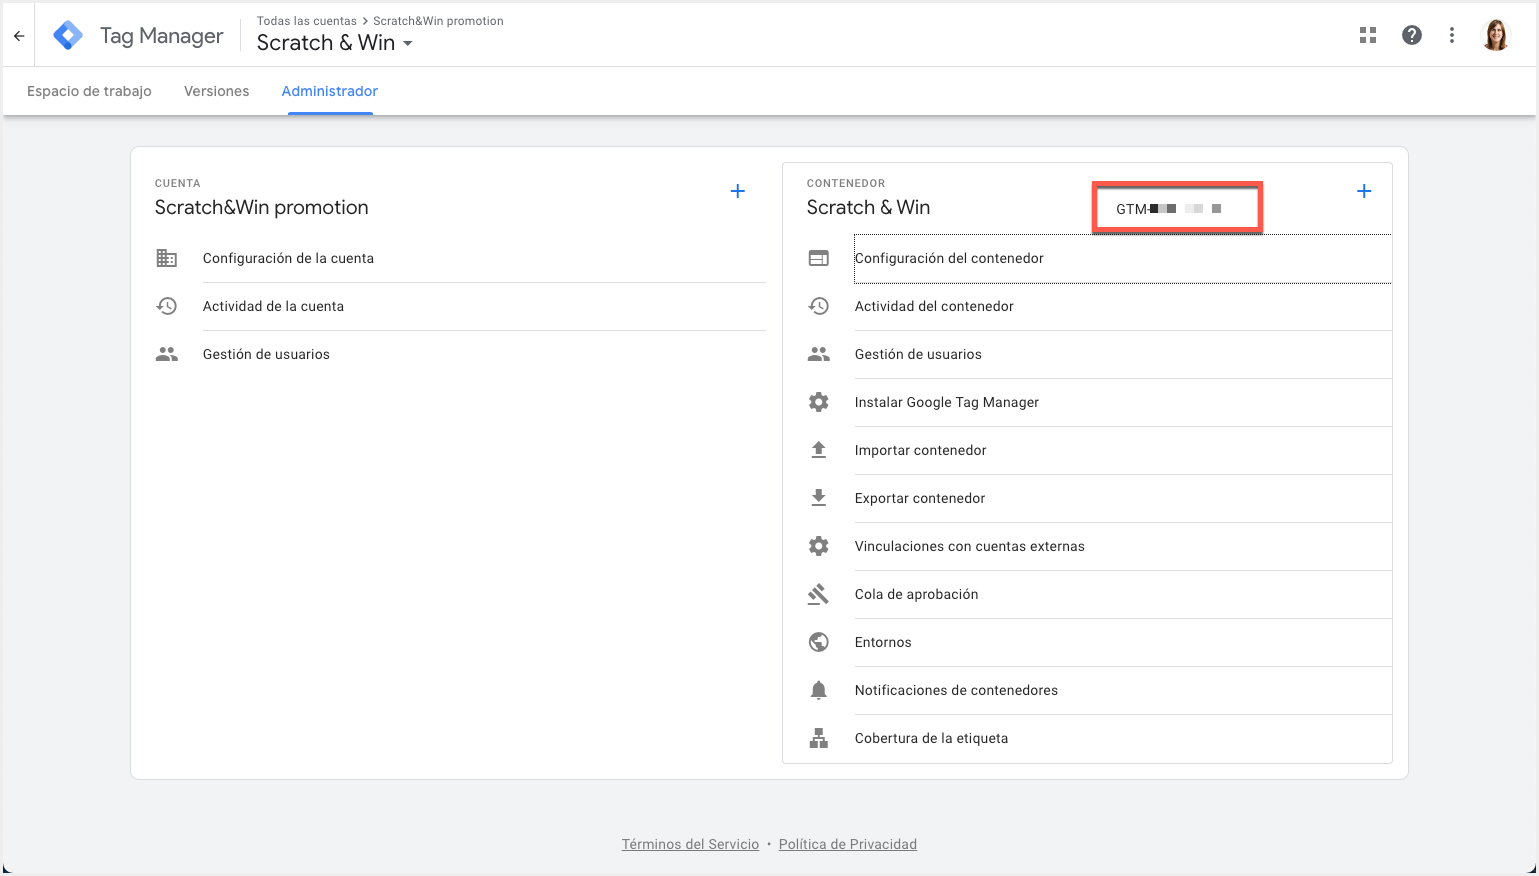The height and width of the screenshot is (876, 1539).
Task: Click the Todas las cuentas breadcrumb
Action: 306,21
